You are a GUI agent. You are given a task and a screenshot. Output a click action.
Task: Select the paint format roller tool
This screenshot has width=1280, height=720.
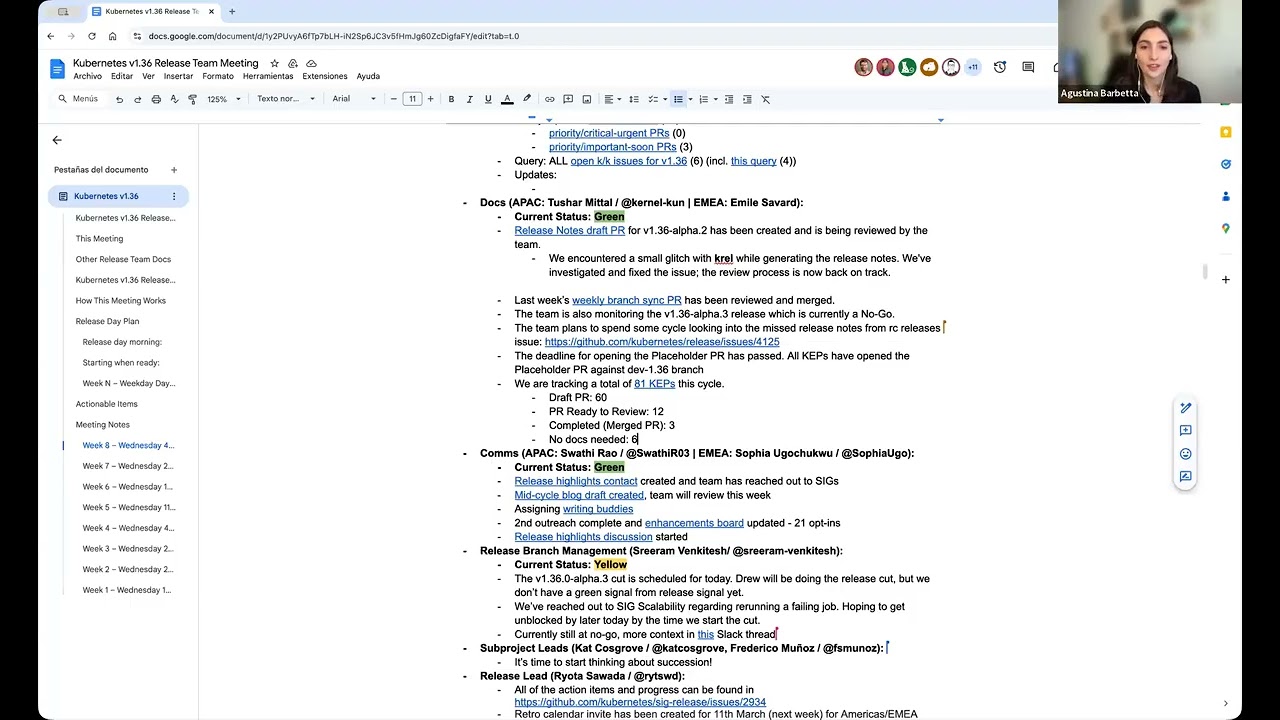tap(193, 99)
